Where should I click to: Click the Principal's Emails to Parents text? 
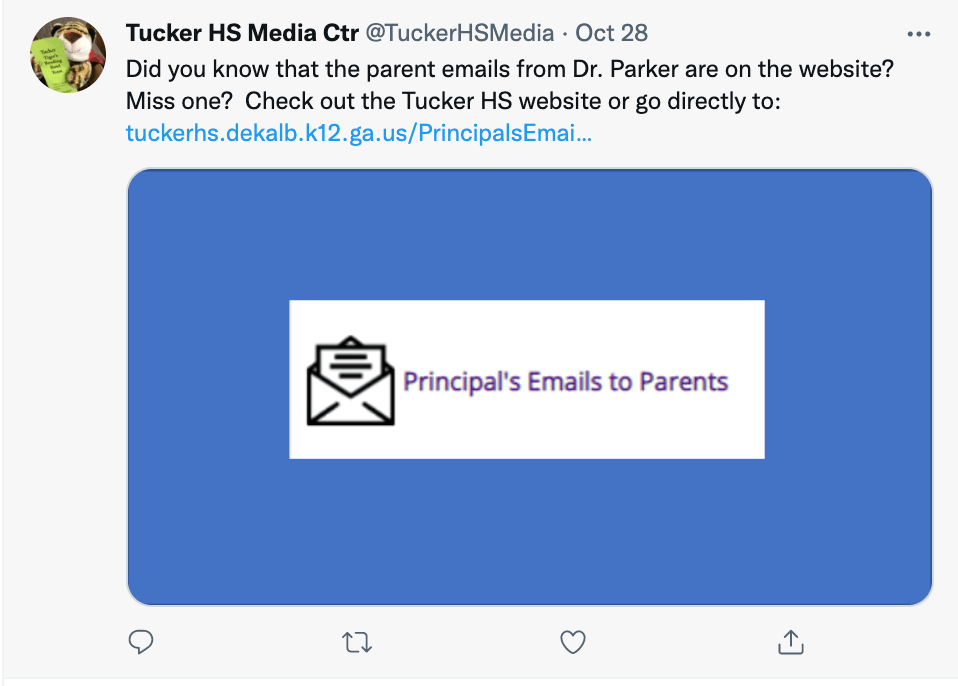565,381
